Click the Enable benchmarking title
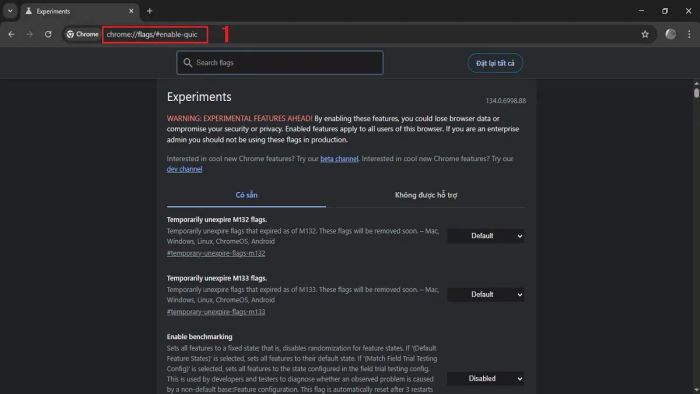 200,336
